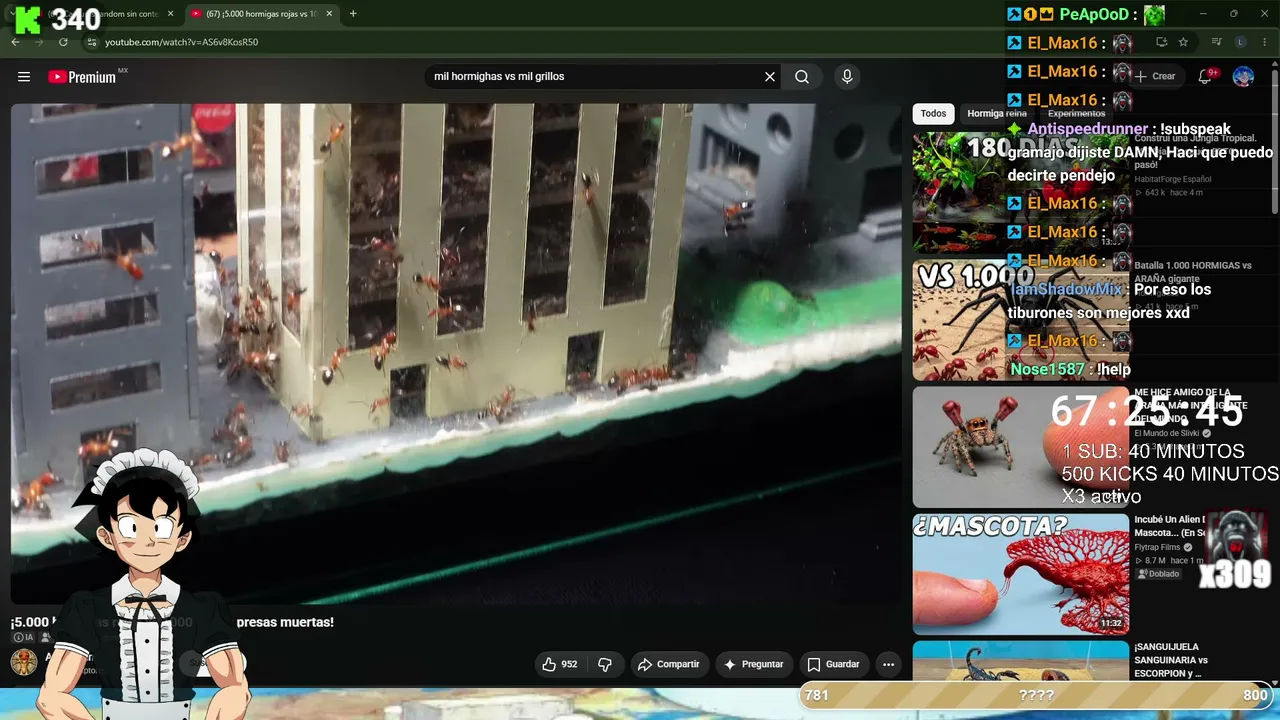This screenshot has width=1280, height=720.
Task: Open the YouTube account avatar menu
Action: 1243,76
